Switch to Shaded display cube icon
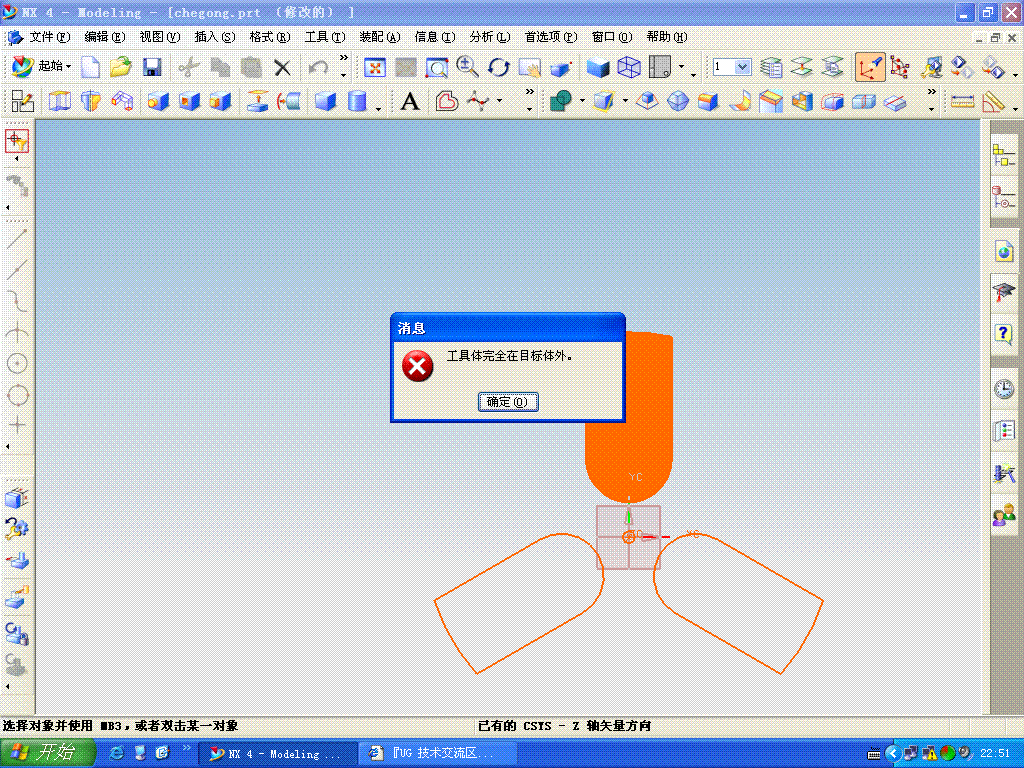This screenshot has width=1024, height=768. coord(598,67)
